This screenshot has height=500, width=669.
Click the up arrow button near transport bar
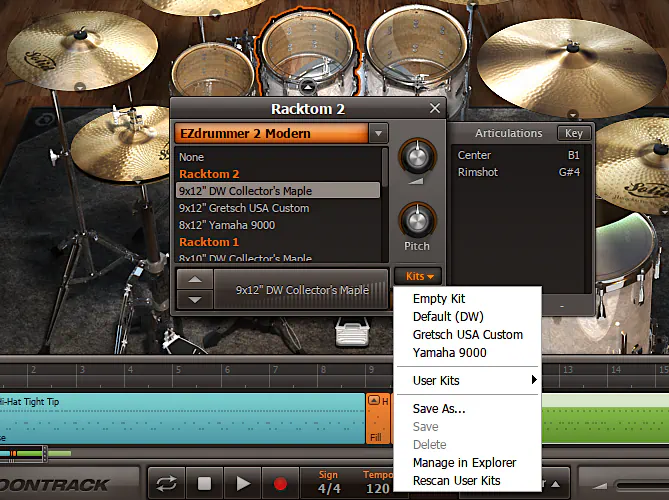tap(556, 484)
